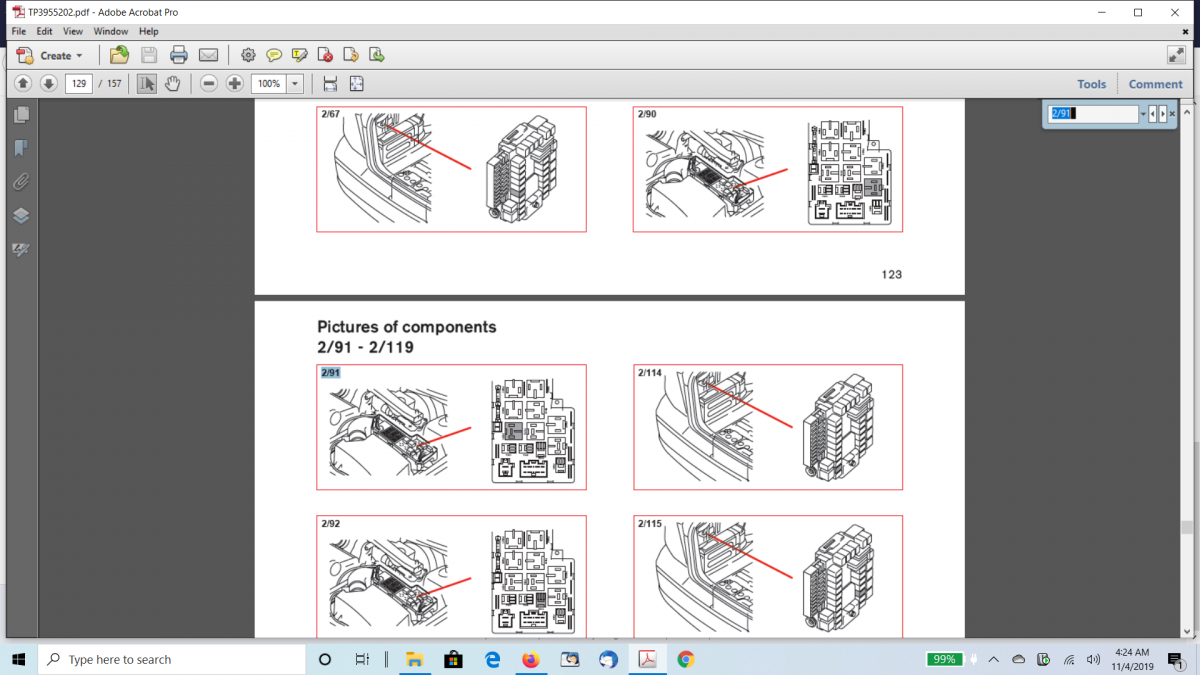This screenshot has width=1200, height=675.
Task: Click the Print file icon
Action: 178,55
